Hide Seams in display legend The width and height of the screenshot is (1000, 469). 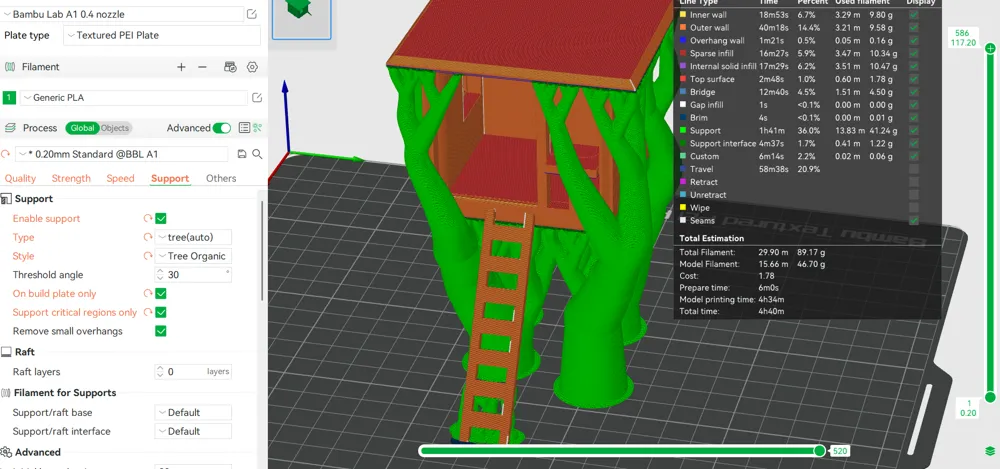tap(914, 221)
